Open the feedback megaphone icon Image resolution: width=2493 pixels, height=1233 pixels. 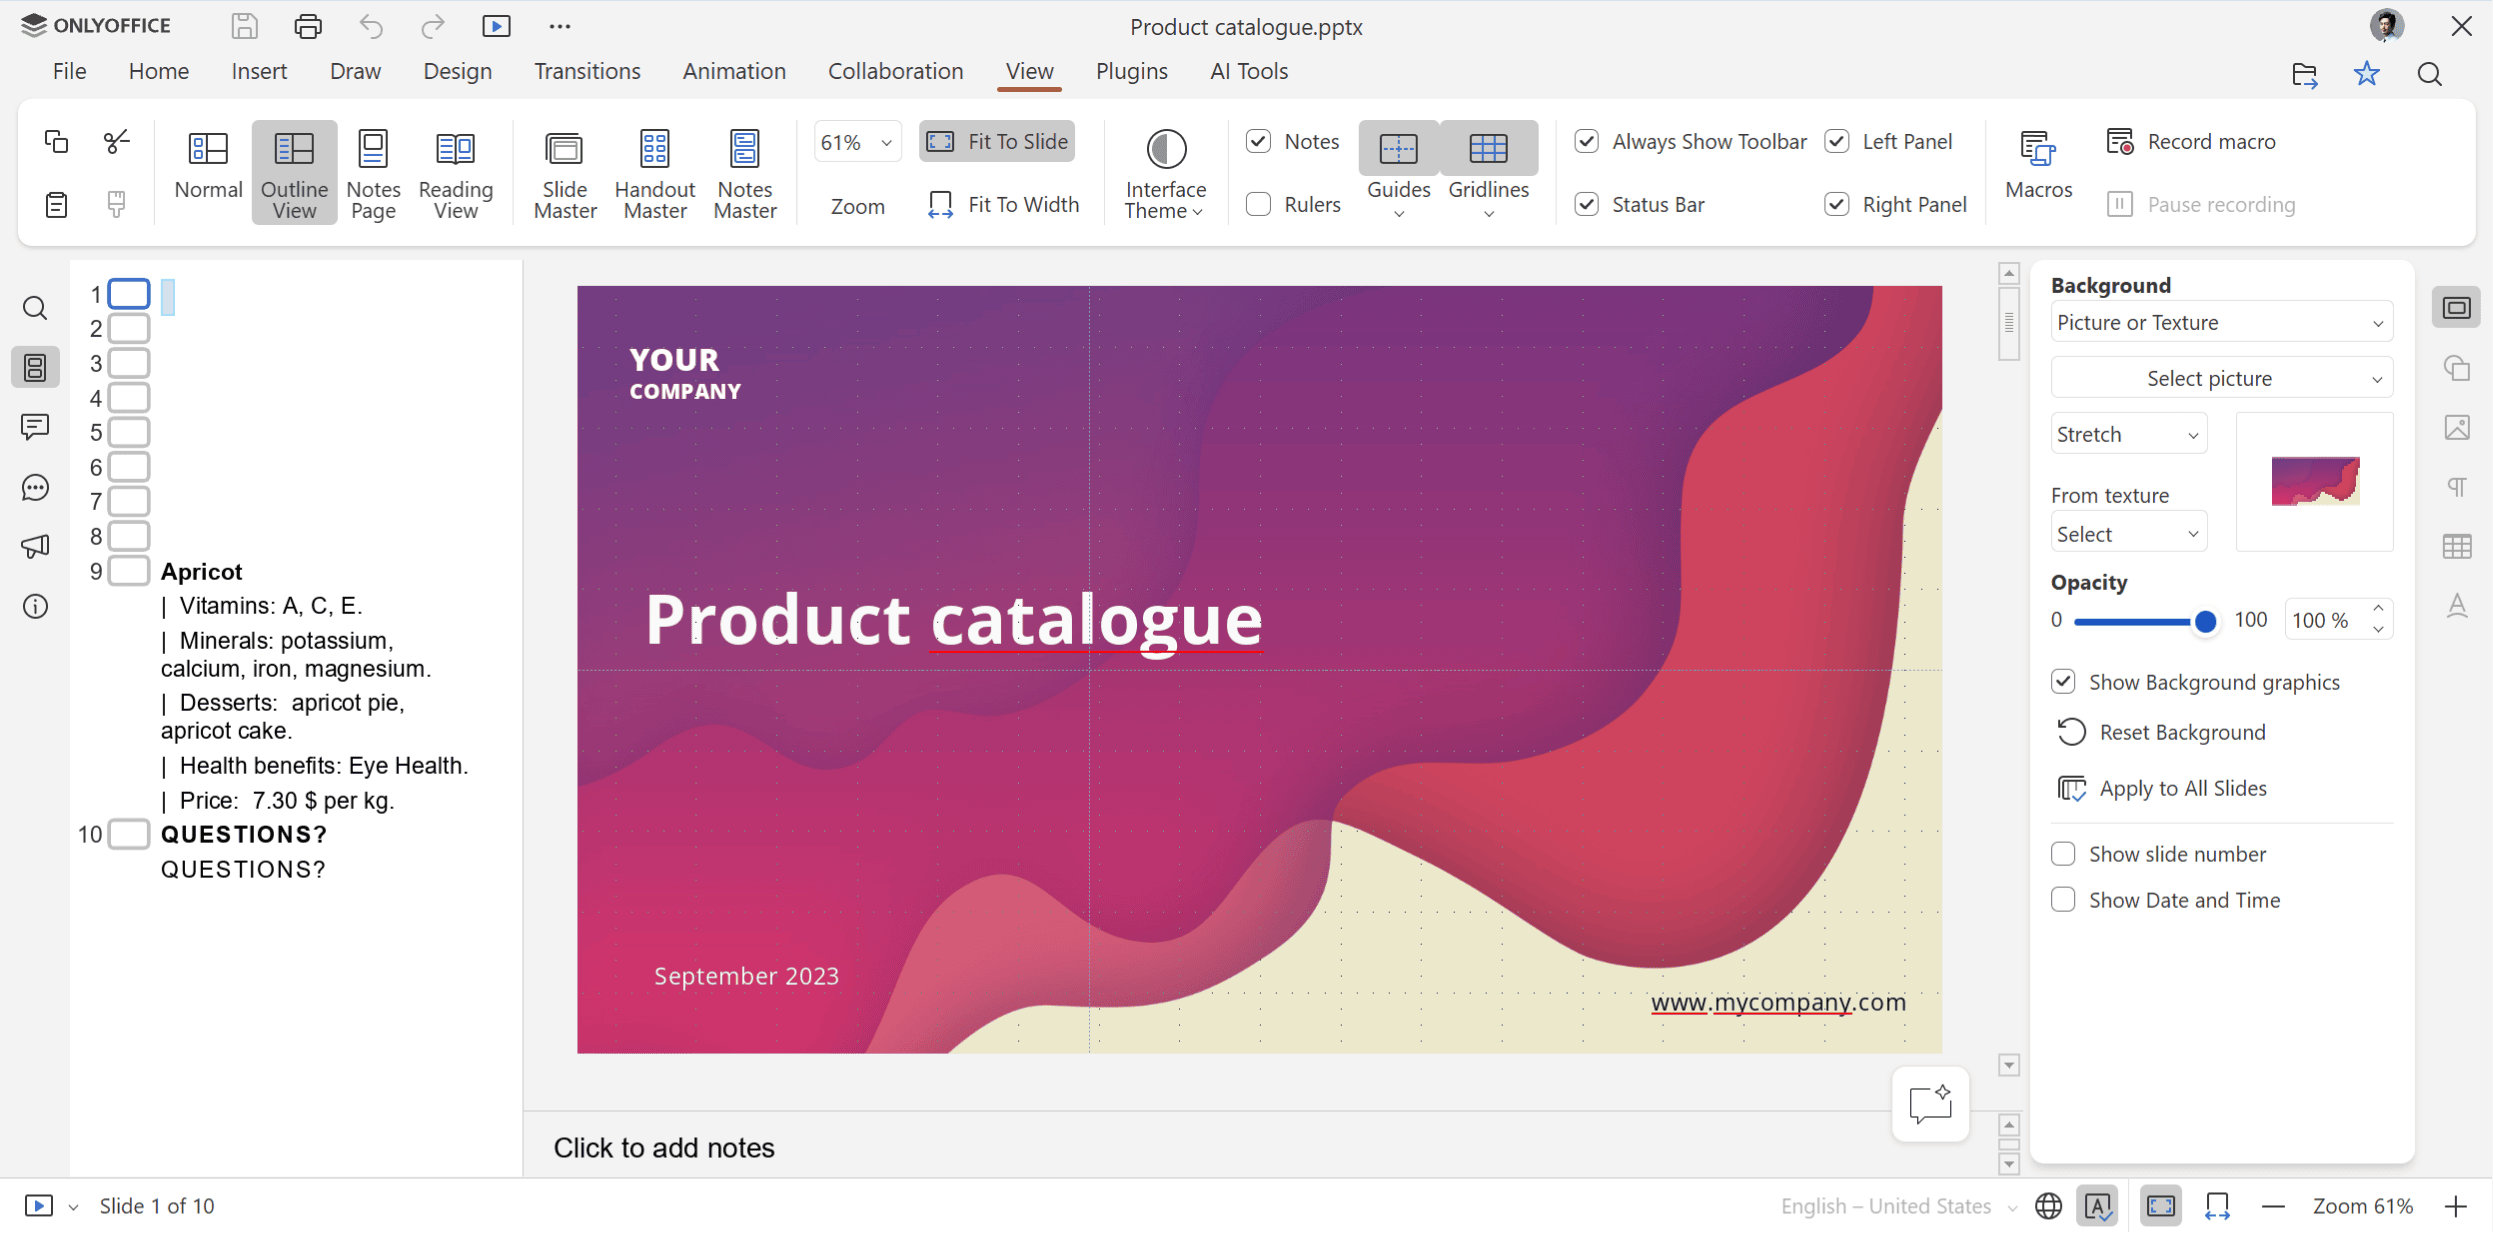[35, 546]
